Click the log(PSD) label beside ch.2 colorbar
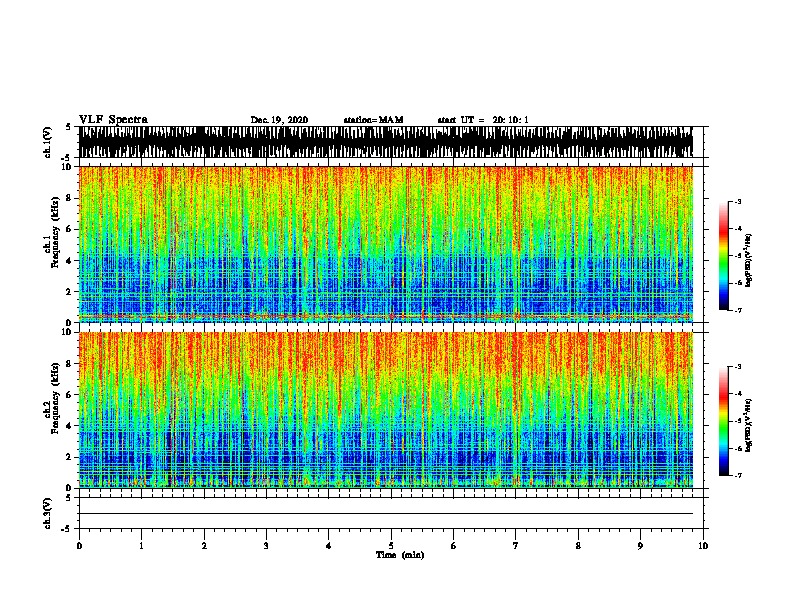Screen dimensions: 792x612 coord(748,426)
